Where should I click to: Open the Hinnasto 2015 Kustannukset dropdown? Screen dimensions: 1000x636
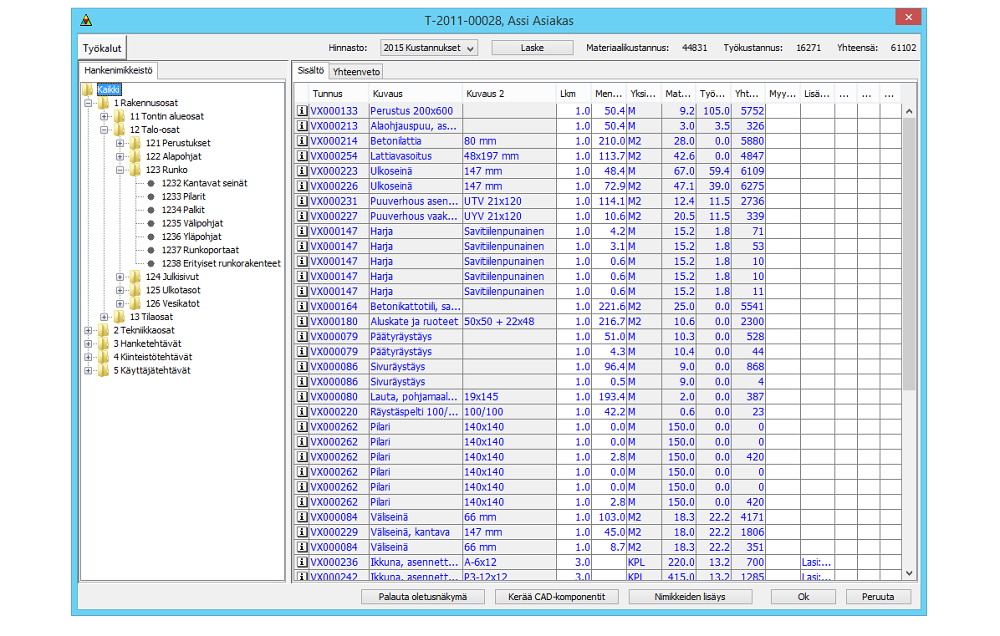pos(429,47)
